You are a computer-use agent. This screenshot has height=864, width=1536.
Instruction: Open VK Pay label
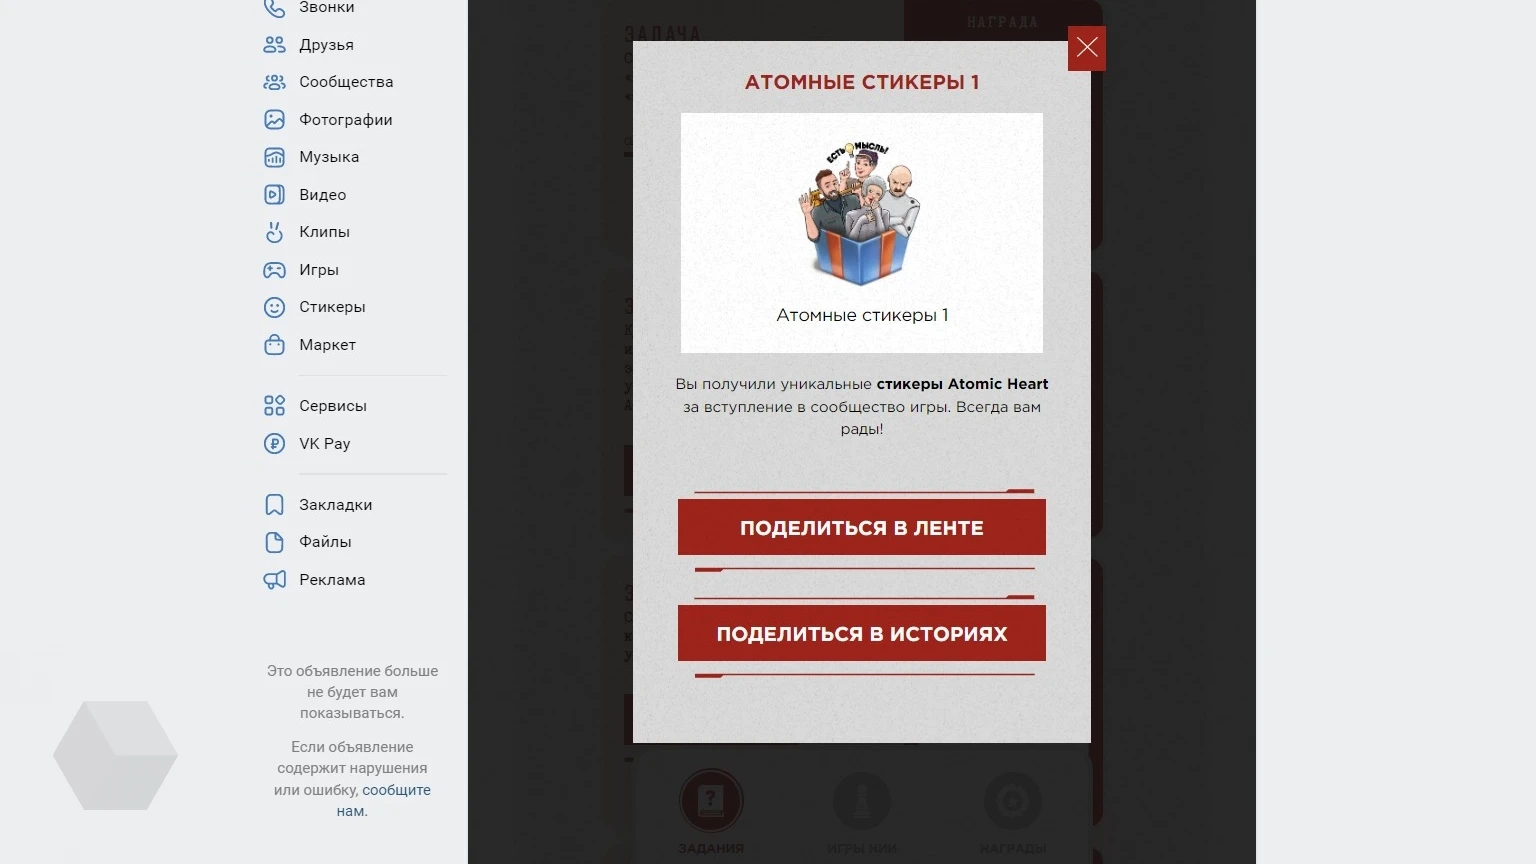[325, 444]
